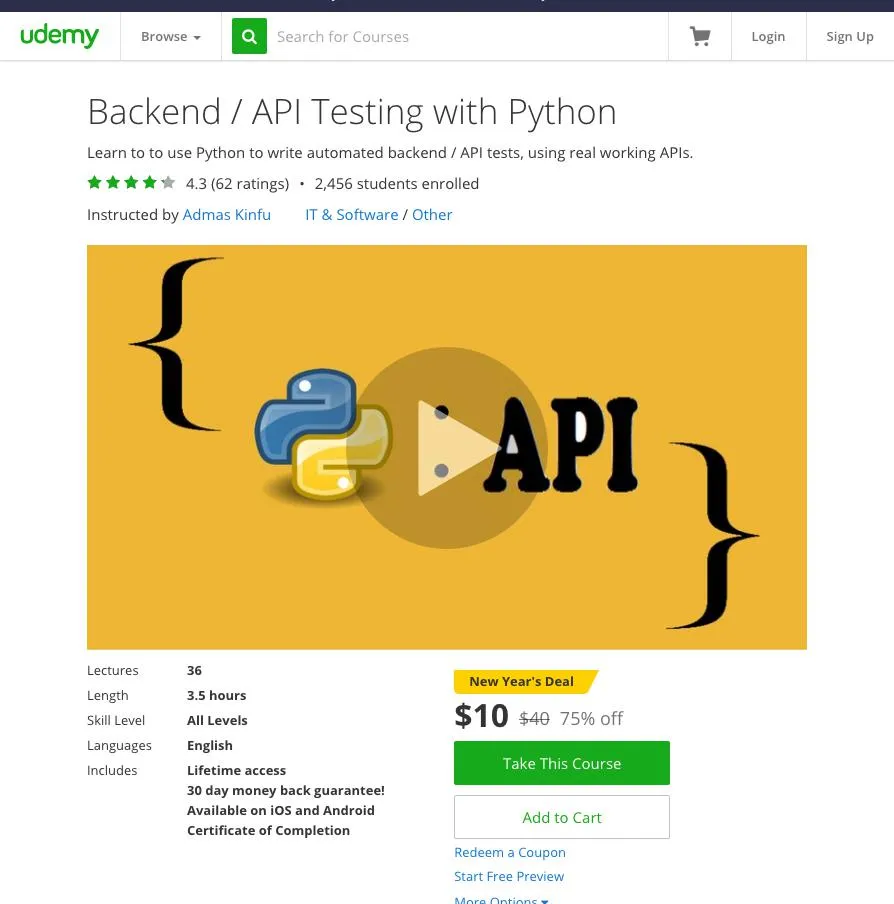894x904 pixels.
Task: Click the Redeem a Coupon link
Action: [x=510, y=852]
